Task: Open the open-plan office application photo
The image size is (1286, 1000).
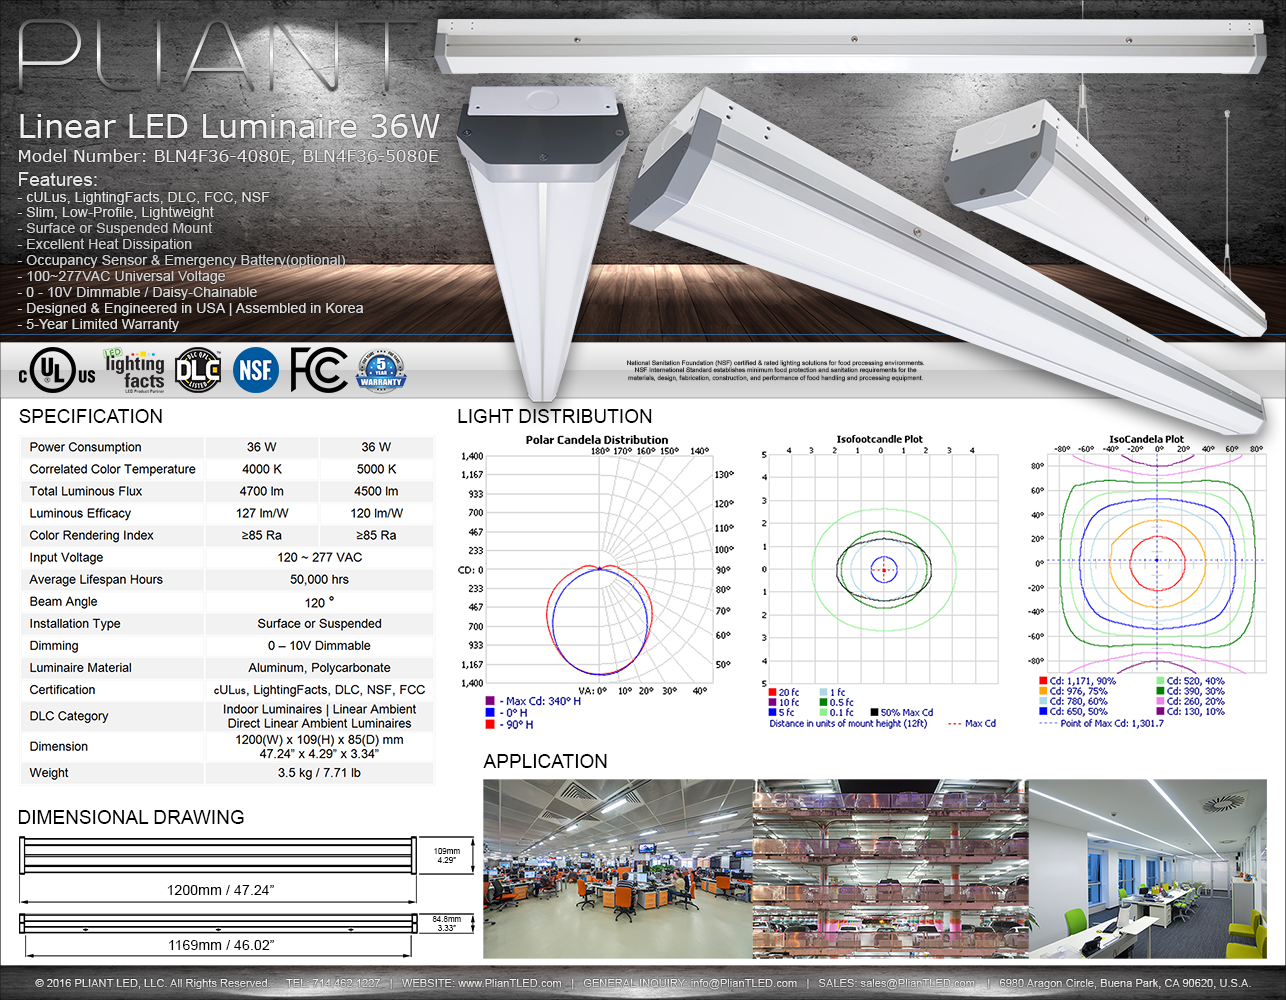Action: coord(618,869)
